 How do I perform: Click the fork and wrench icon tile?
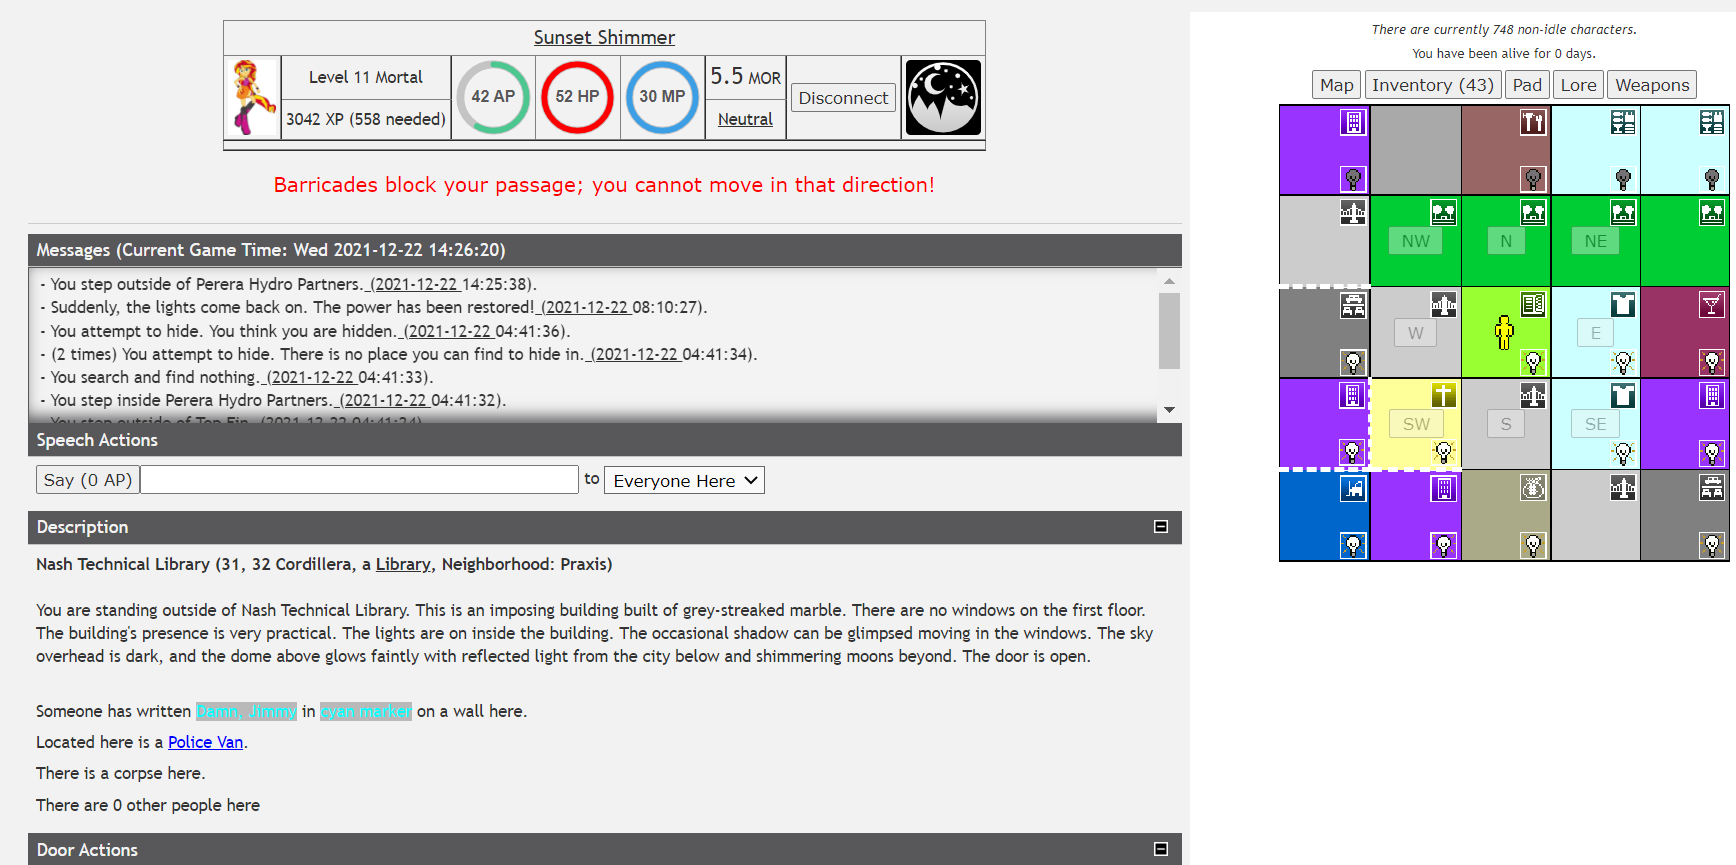1532,123
